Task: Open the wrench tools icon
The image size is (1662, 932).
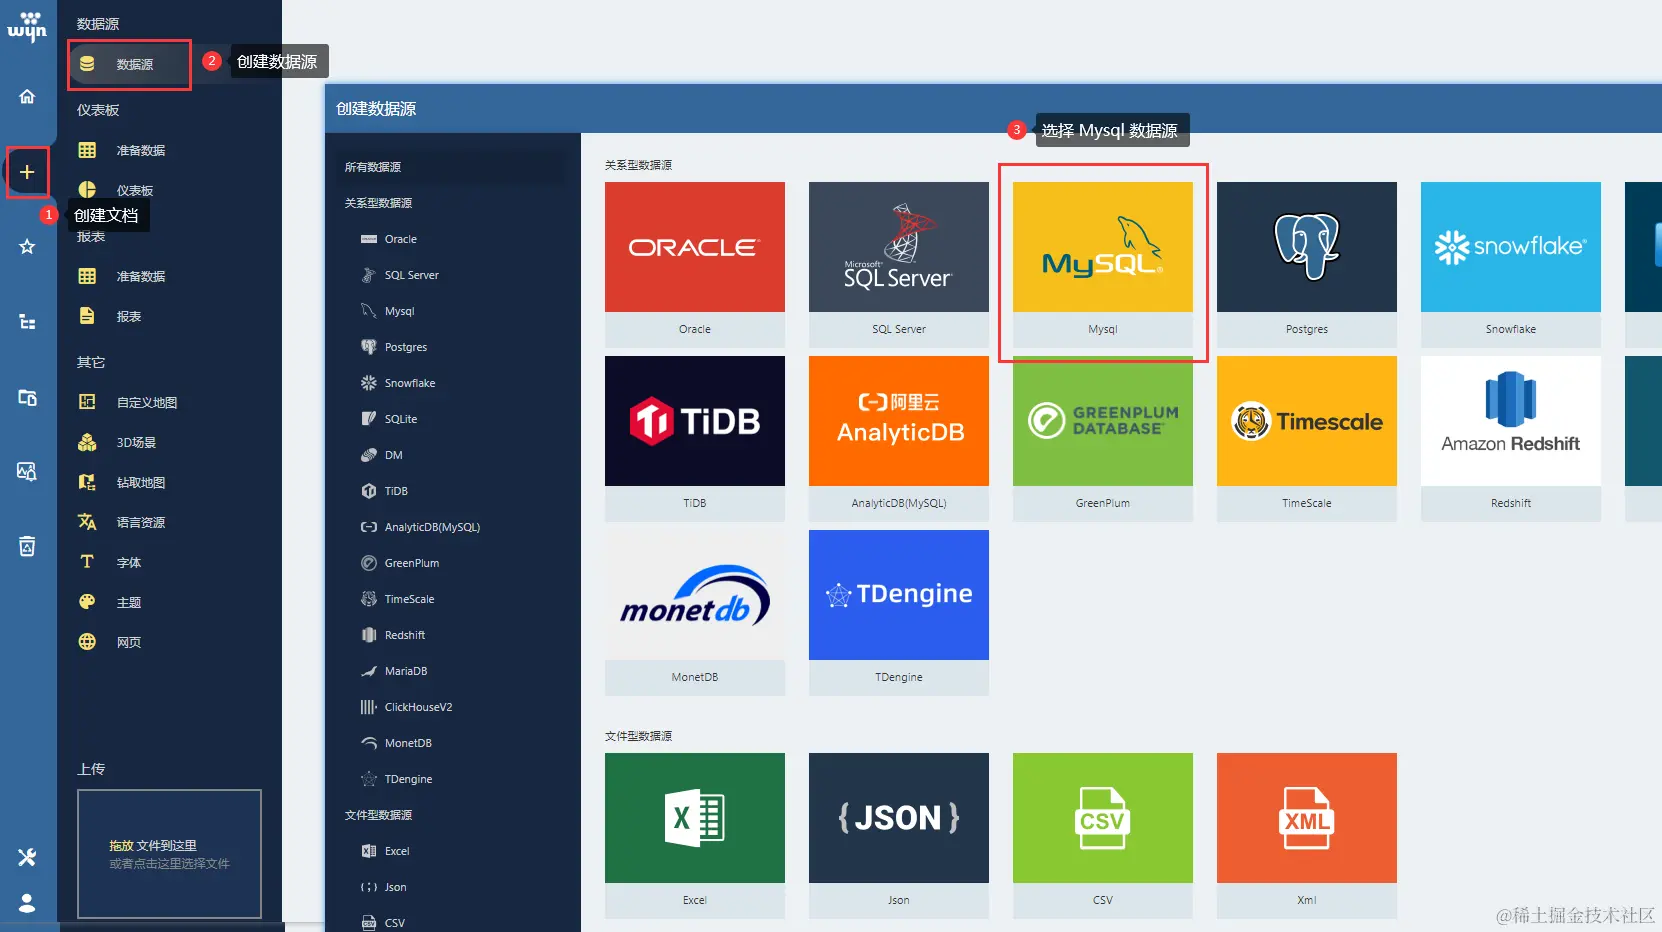Action: pos(27,857)
